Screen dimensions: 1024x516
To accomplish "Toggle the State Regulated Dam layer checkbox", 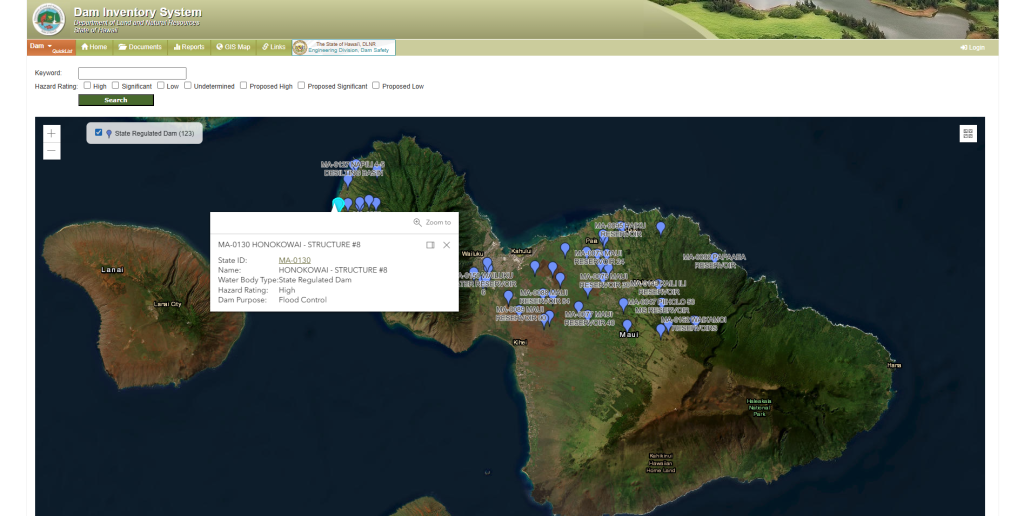I will (x=98, y=132).
